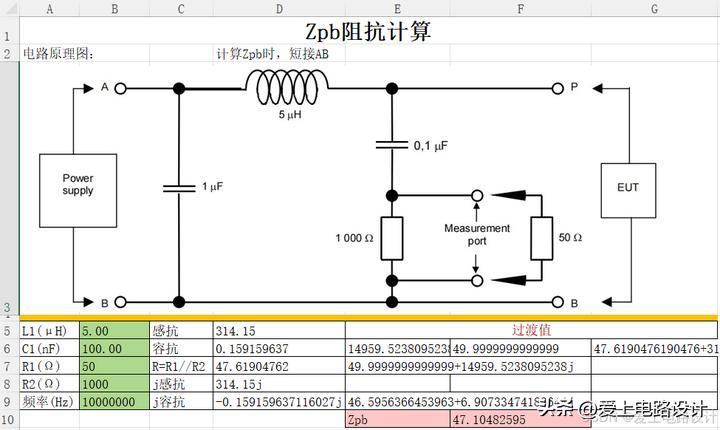Click the cell with value 314.15j
Image resolution: width=720 pixels, height=430 pixels.
pyautogui.click(x=279, y=384)
